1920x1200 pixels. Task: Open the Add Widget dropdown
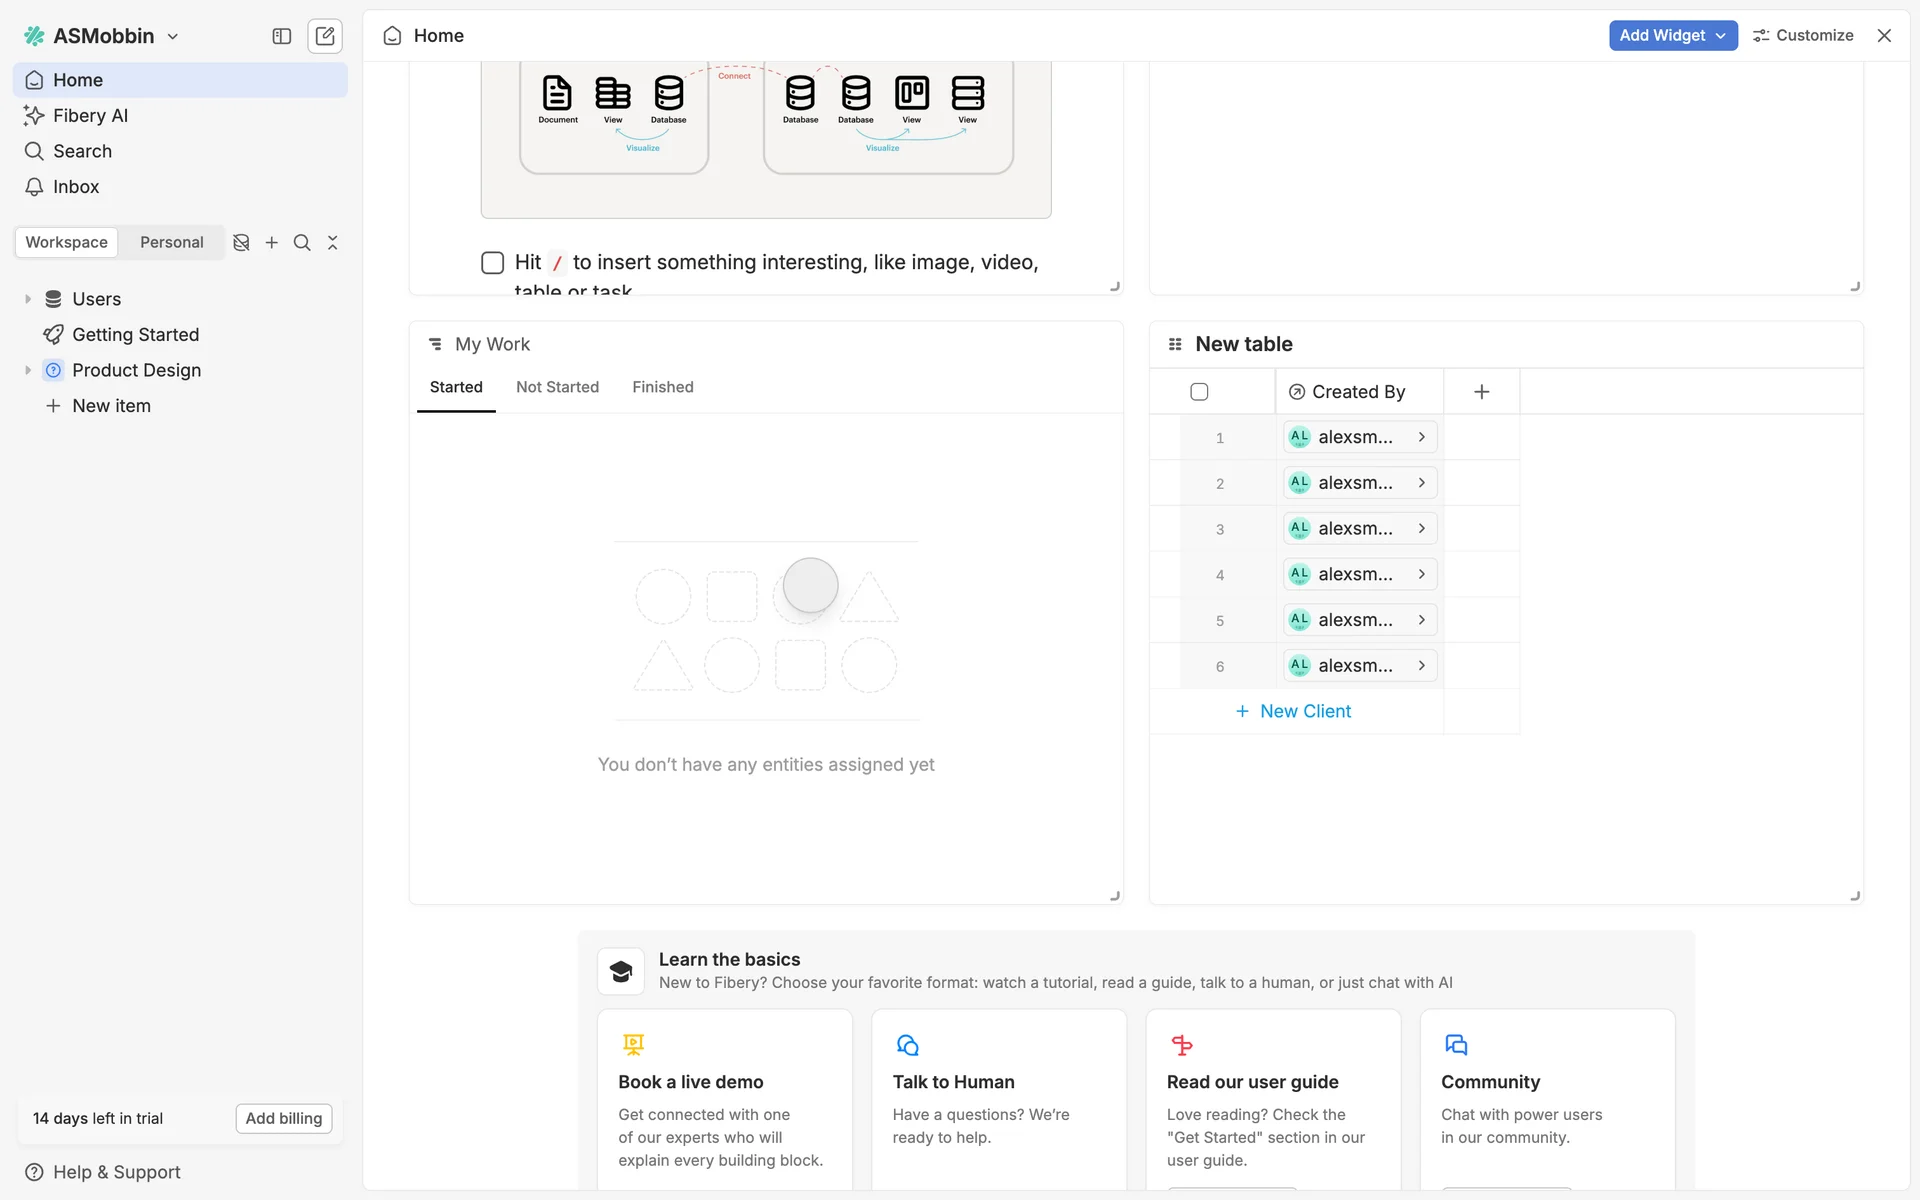coord(1672,35)
